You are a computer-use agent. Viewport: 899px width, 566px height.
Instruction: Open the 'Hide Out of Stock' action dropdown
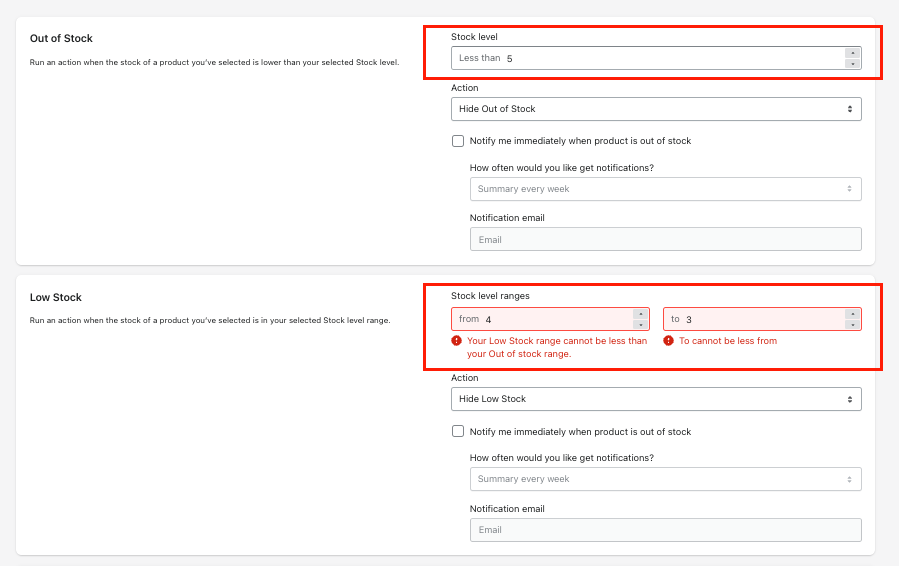tap(656, 109)
